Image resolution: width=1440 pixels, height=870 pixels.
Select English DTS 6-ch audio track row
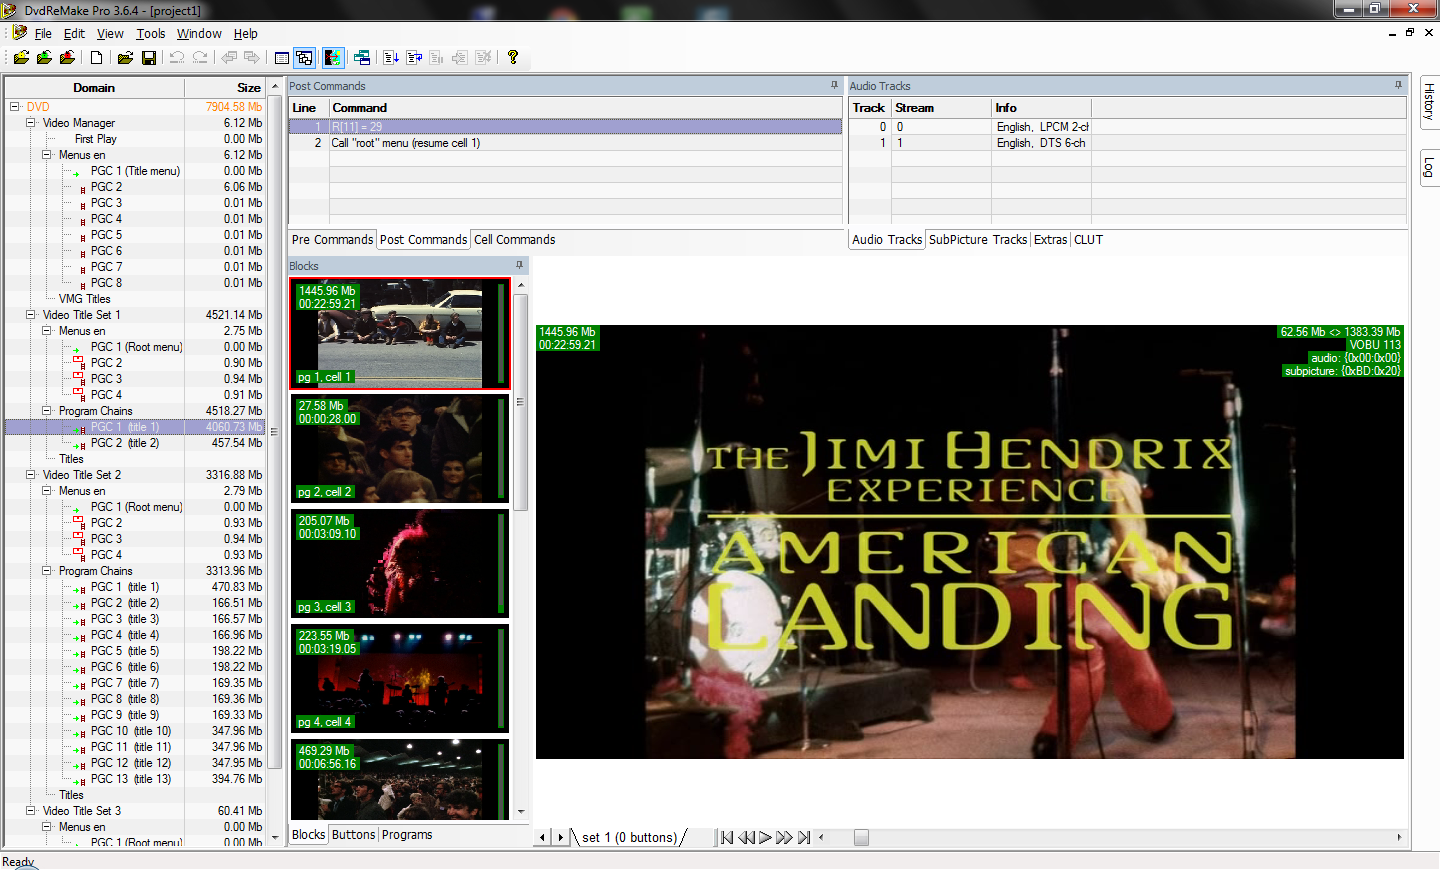click(x=1127, y=143)
